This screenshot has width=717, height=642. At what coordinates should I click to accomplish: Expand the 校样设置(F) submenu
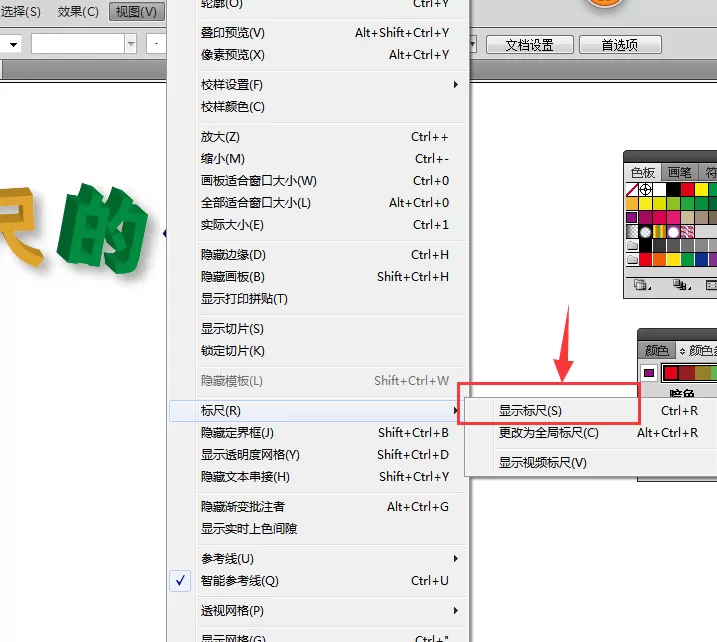tap(319, 85)
